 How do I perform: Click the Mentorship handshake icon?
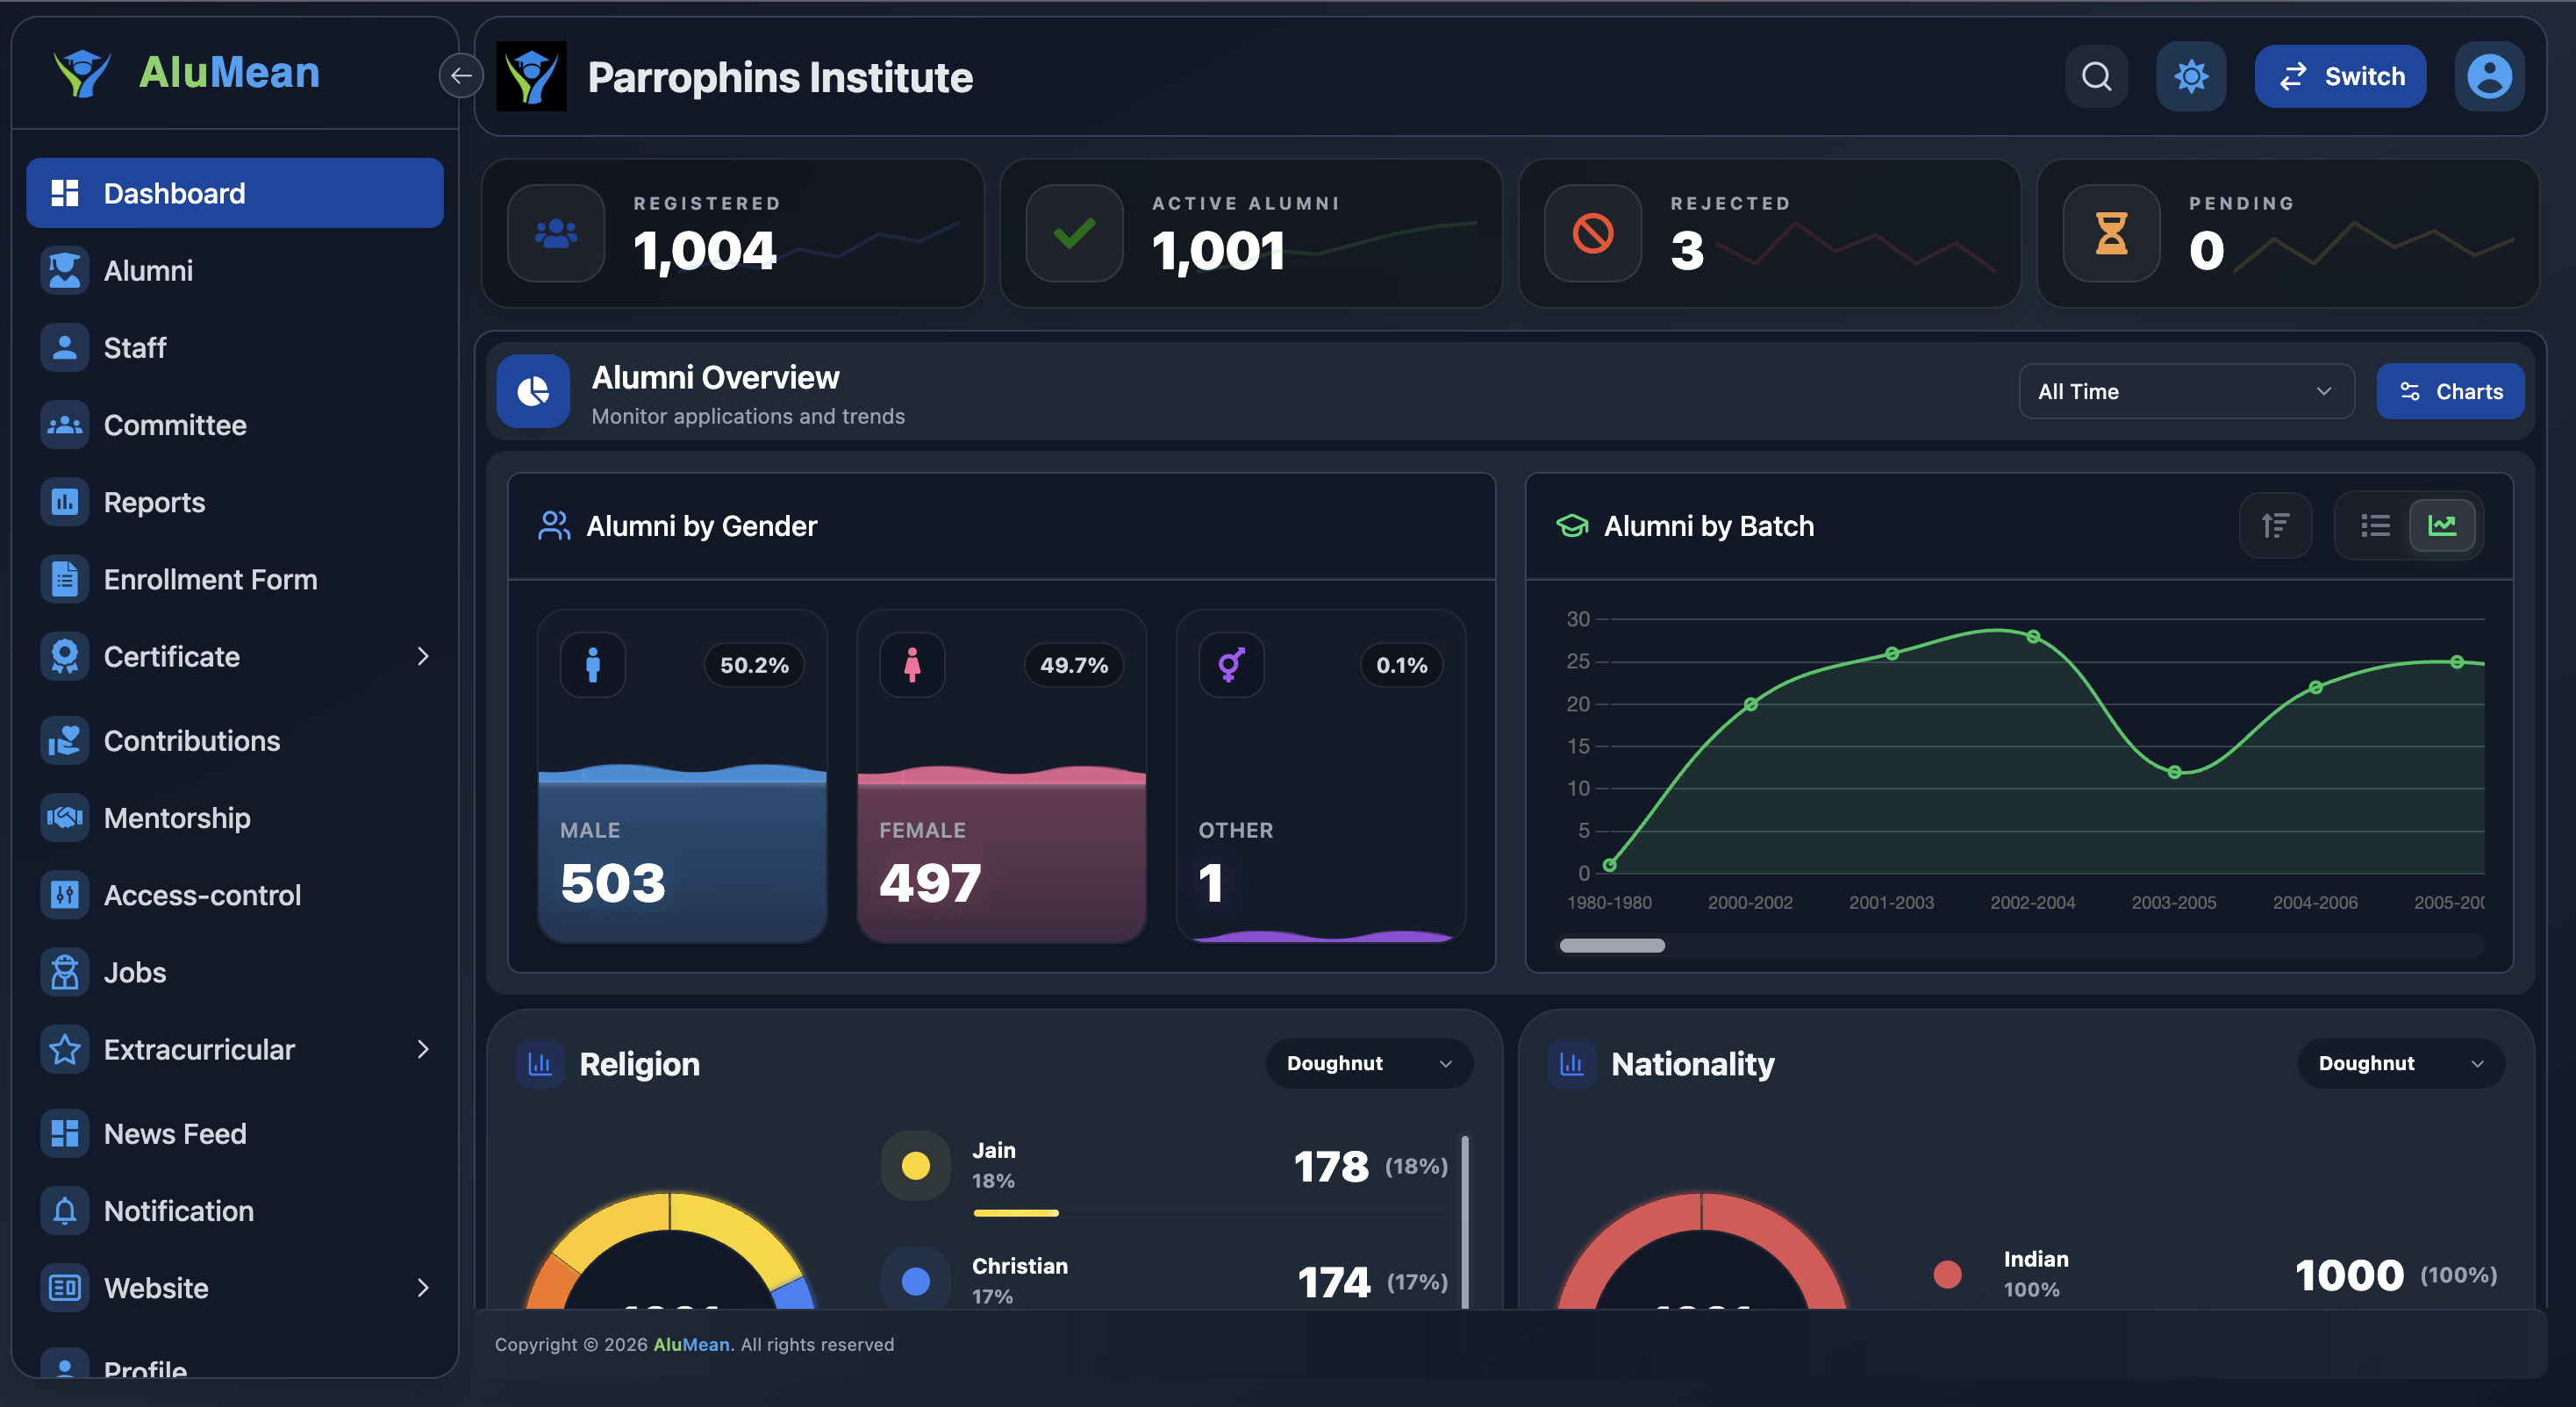pyautogui.click(x=64, y=817)
